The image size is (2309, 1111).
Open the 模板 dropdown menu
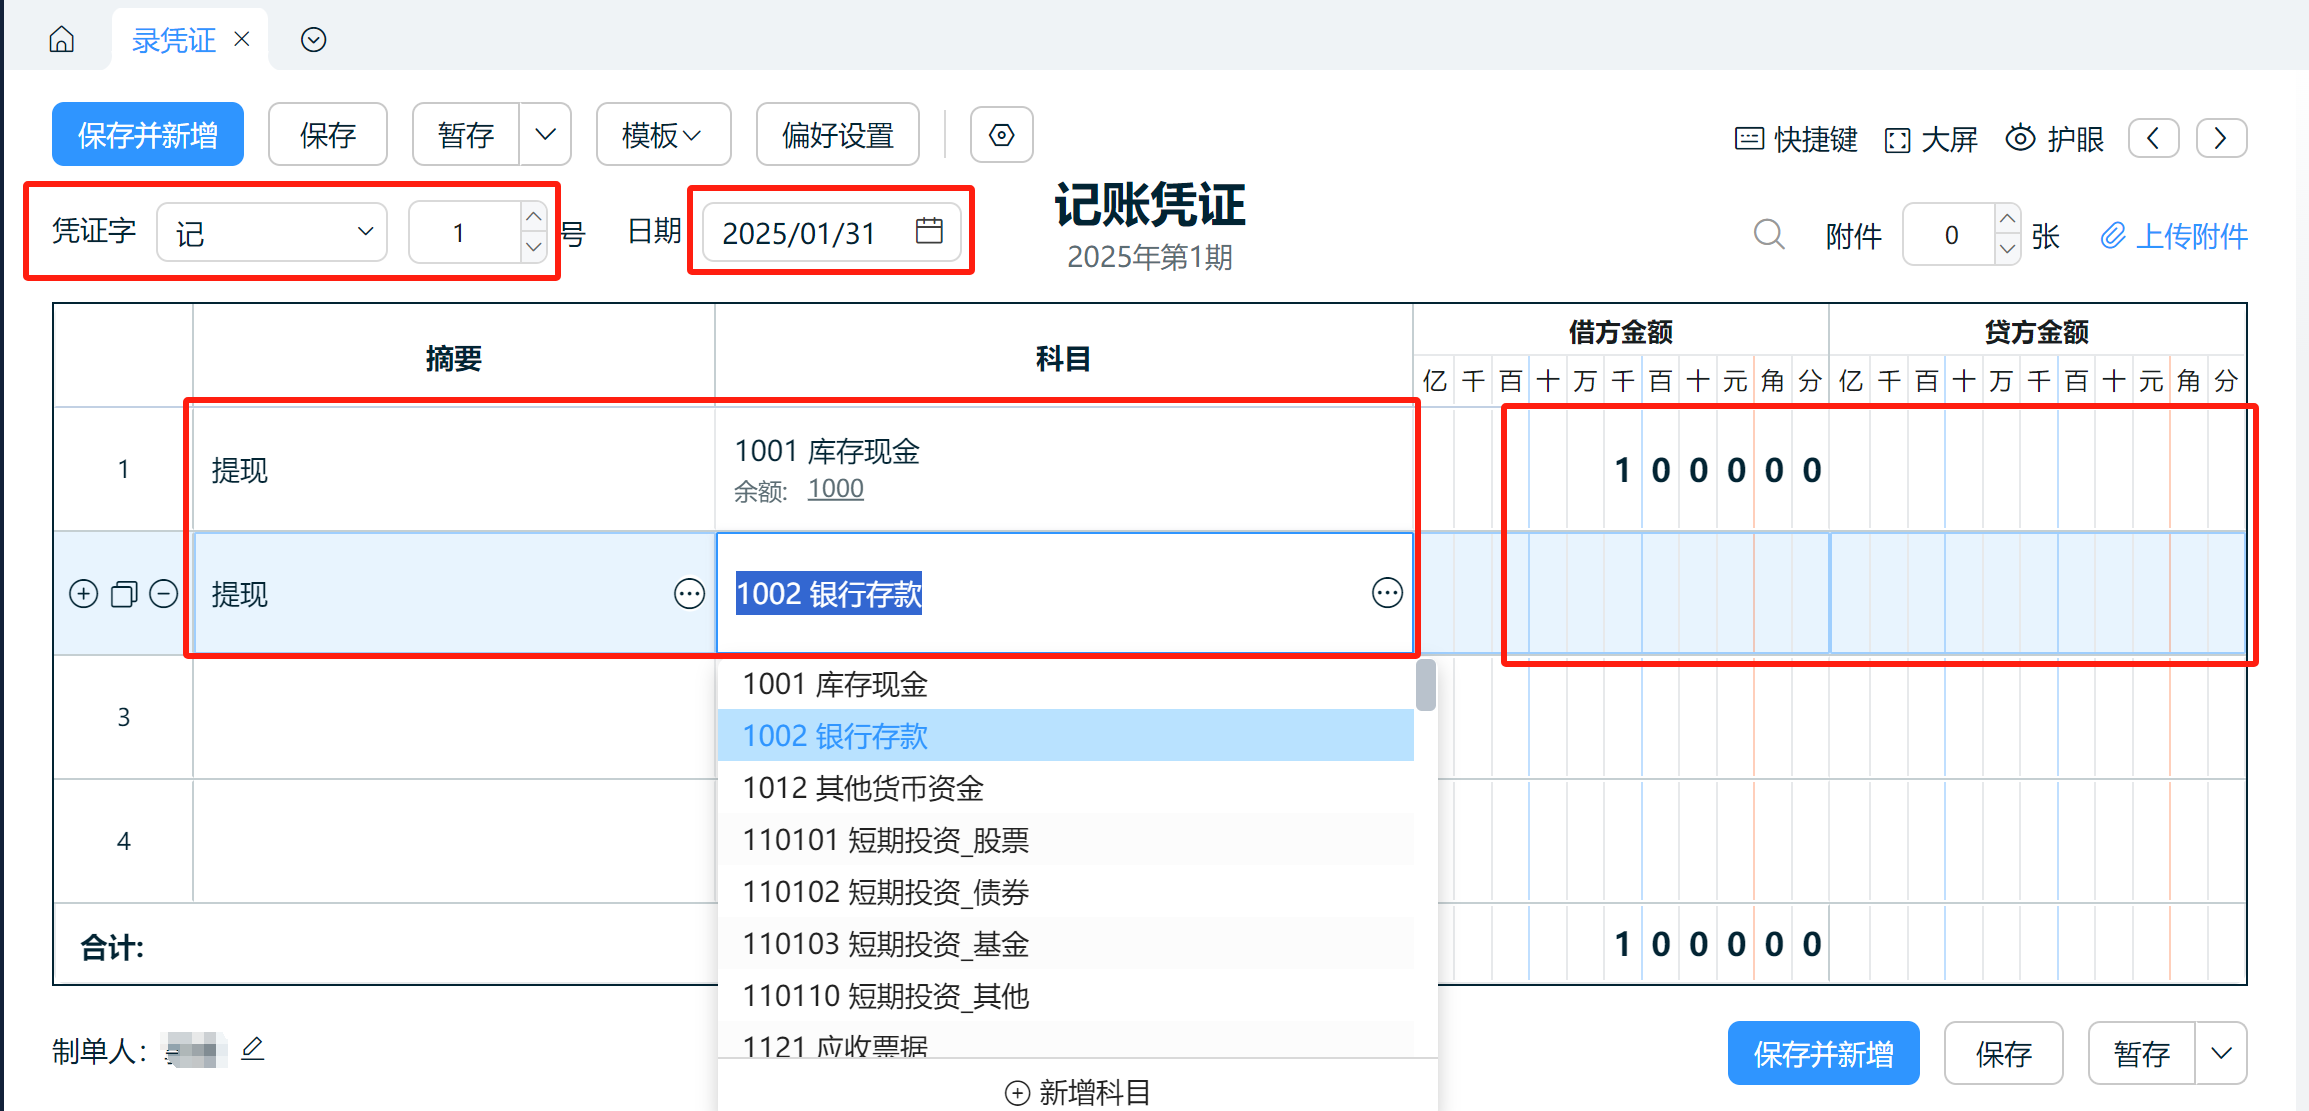pyautogui.click(x=663, y=135)
